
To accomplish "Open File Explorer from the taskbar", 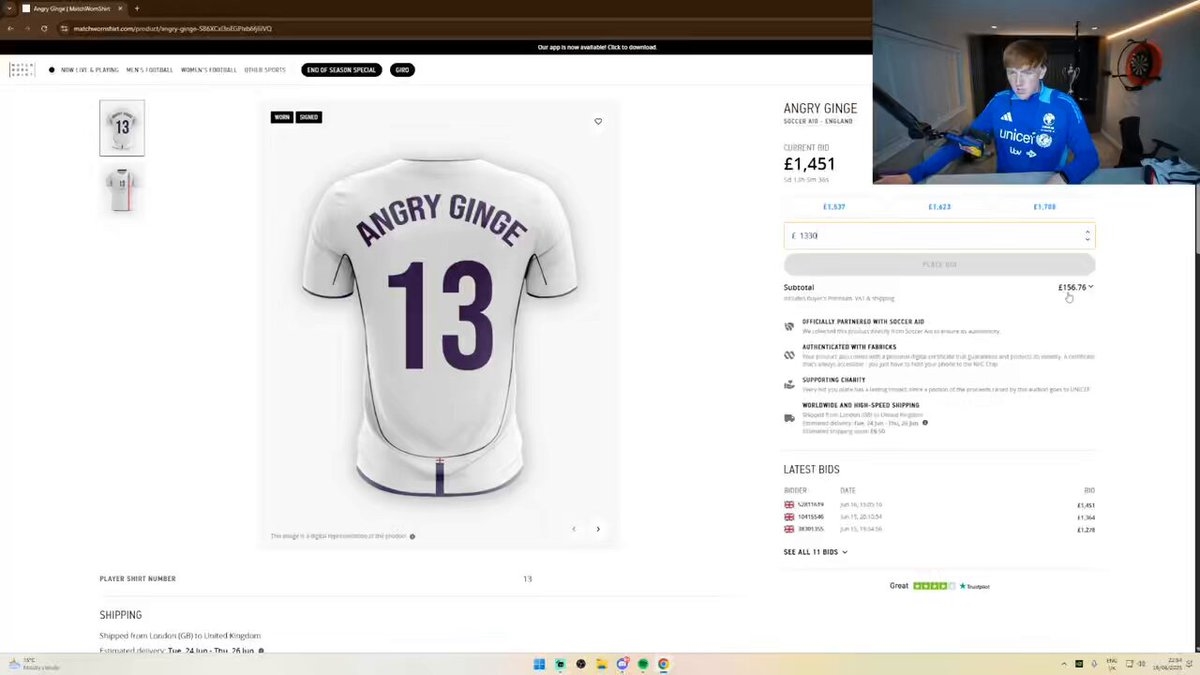I will coord(602,664).
